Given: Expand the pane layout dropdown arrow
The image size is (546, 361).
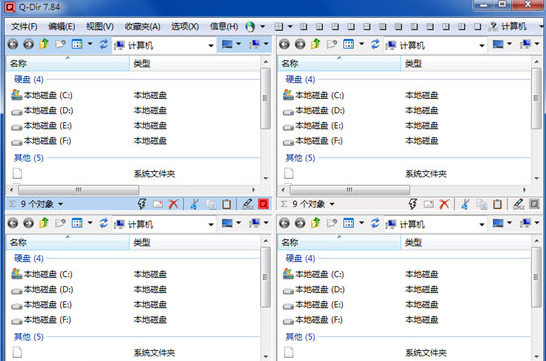Looking at the screenshot, I should pyautogui.click(x=290, y=26).
